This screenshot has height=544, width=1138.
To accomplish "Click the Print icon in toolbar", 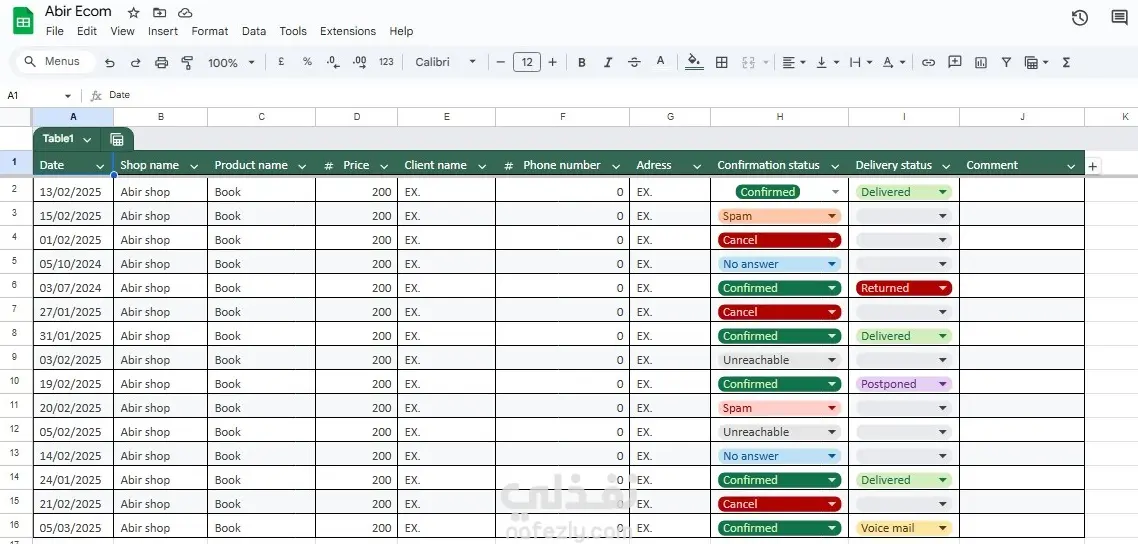I will click(x=161, y=62).
